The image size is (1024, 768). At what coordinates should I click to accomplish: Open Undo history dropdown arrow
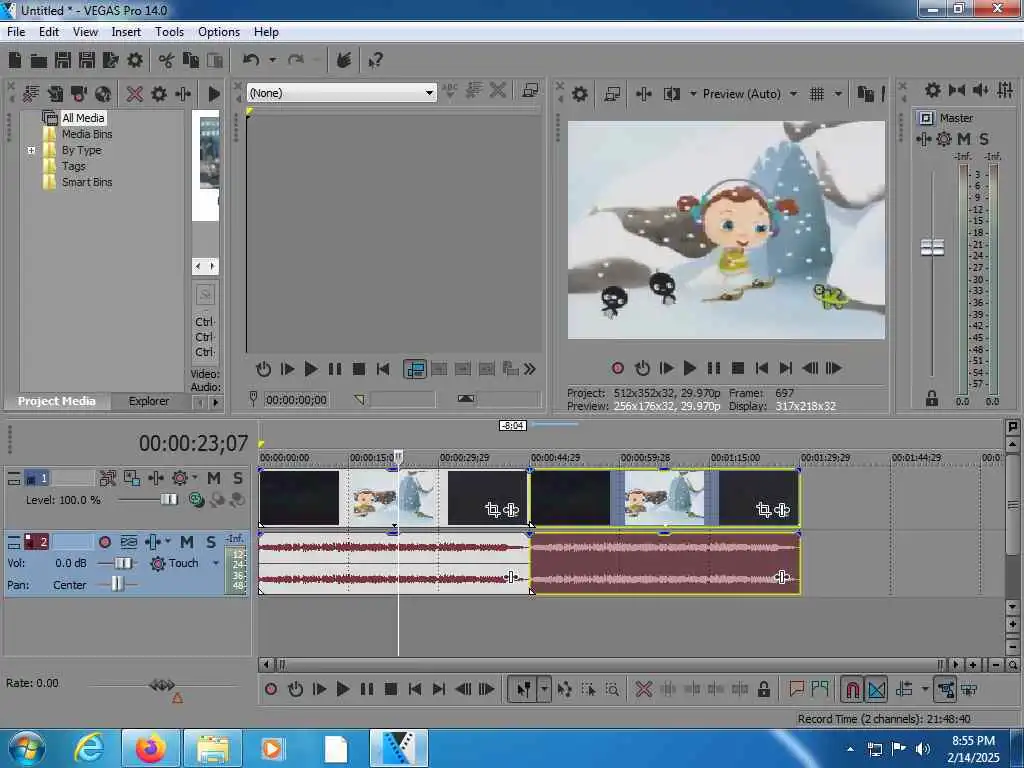pos(273,61)
